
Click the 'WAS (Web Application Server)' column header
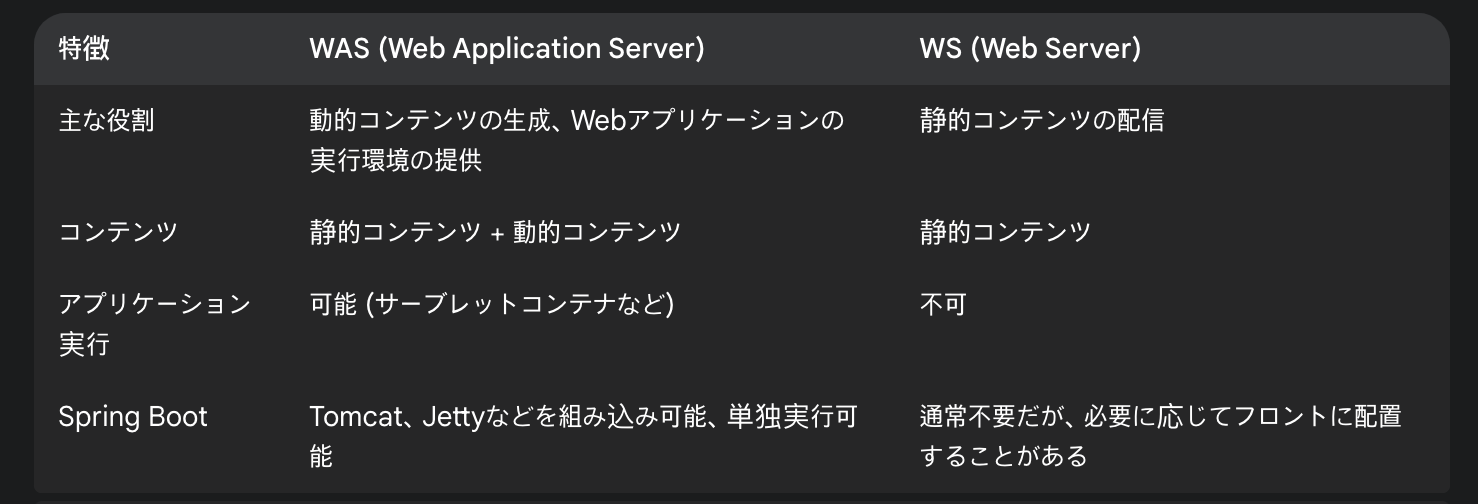pos(507,49)
